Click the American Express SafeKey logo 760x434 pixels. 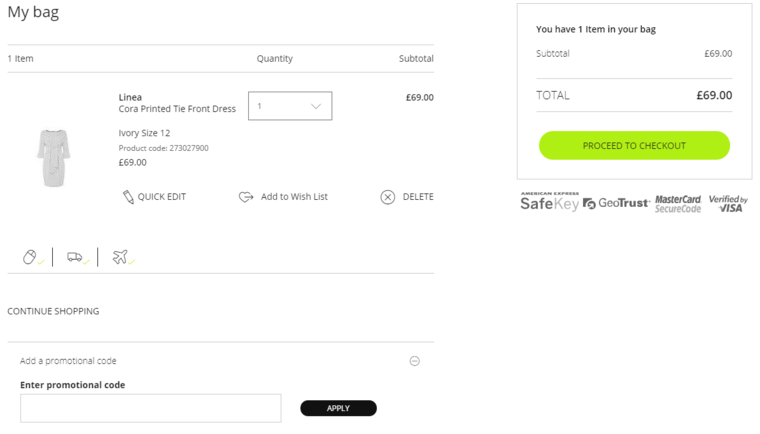click(550, 201)
